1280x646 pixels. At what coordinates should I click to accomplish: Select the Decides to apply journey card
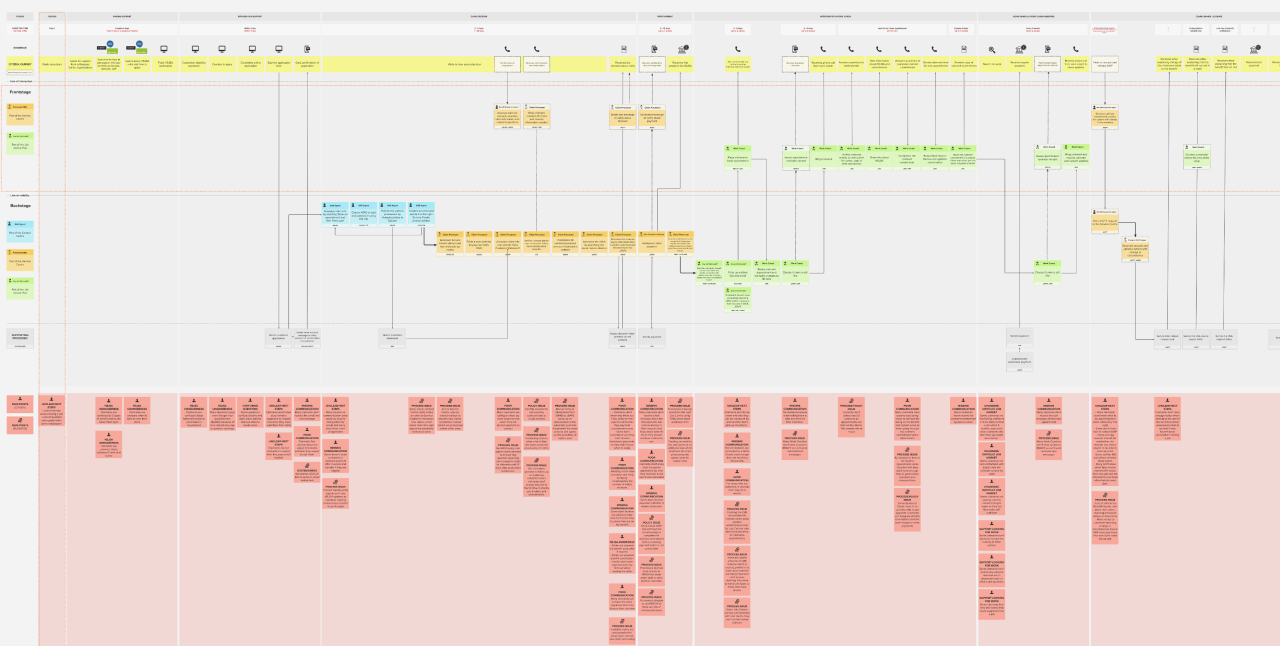pyautogui.click(x=222, y=64)
